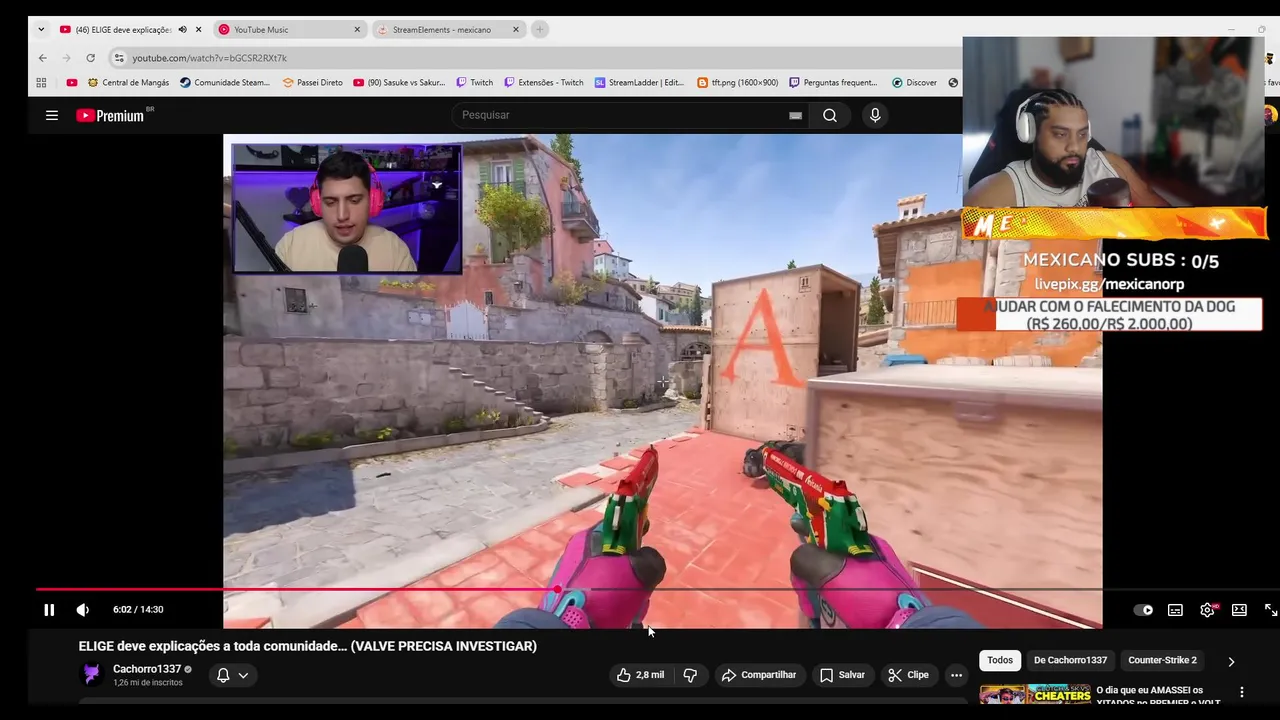The image size is (1280, 720).
Task: Start voice search with microphone
Action: click(875, 115)
